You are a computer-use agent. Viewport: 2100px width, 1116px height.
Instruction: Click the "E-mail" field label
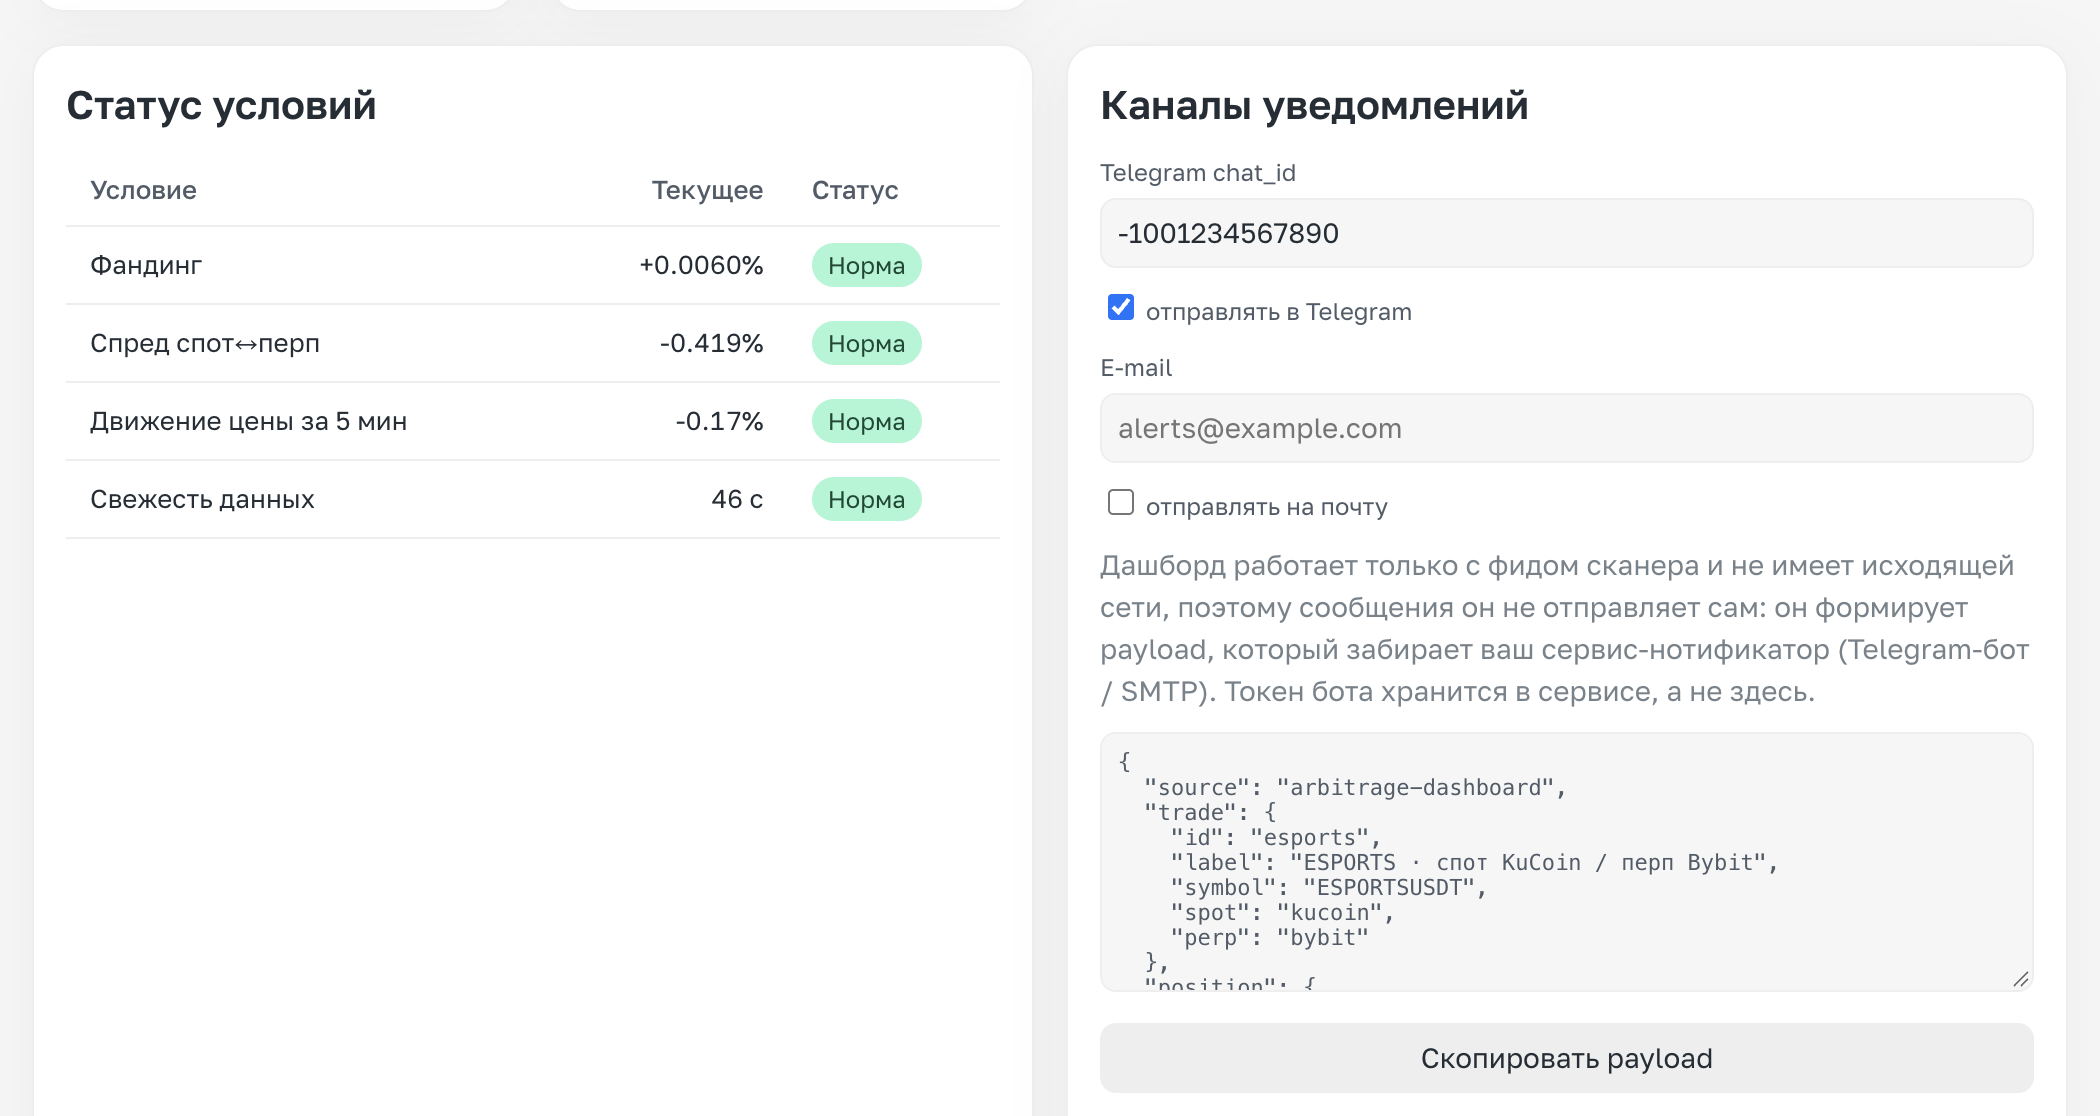pos(1136,368)
